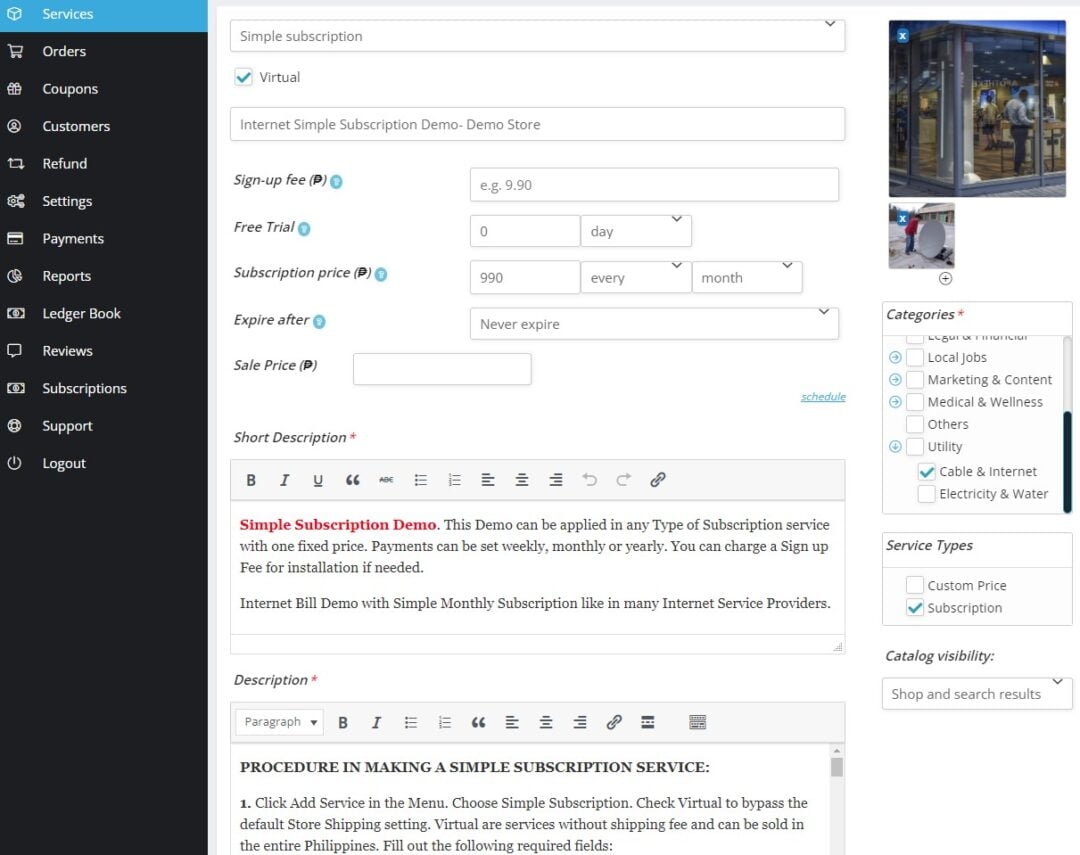Toggle strikethrough in Short Description editor
Image resolution: width=1080 pixels, height=855 pixels.
(386, 480)
